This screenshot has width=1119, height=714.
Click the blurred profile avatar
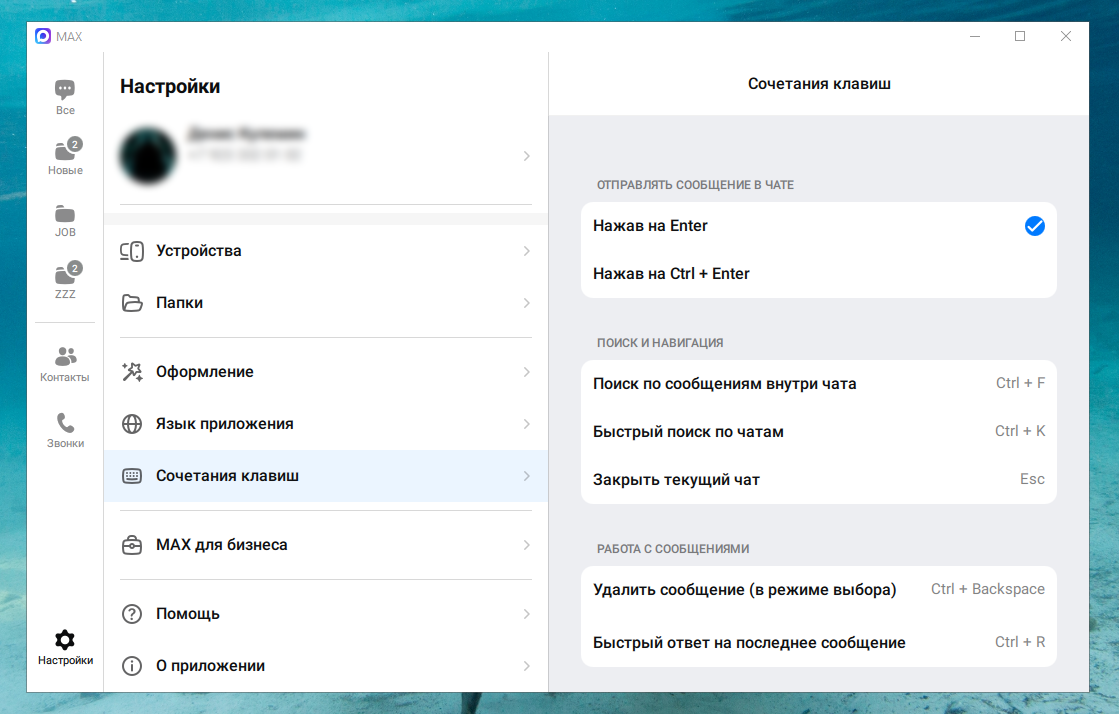148,156
